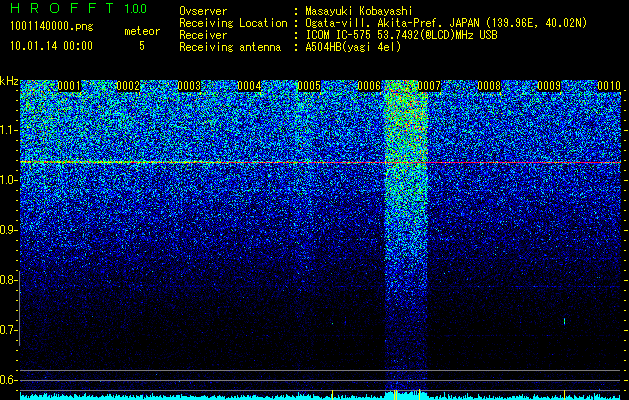Viewport: 629px width, 400px height.
Task: Click the Receiving antenna label
Action: pos(230,47)
